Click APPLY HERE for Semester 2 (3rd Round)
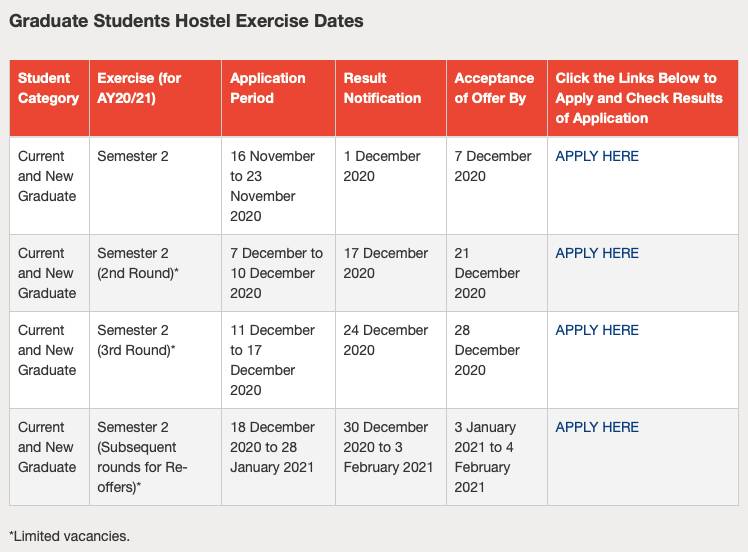Screen dimensions: 748x552 (x=597, y=330)
